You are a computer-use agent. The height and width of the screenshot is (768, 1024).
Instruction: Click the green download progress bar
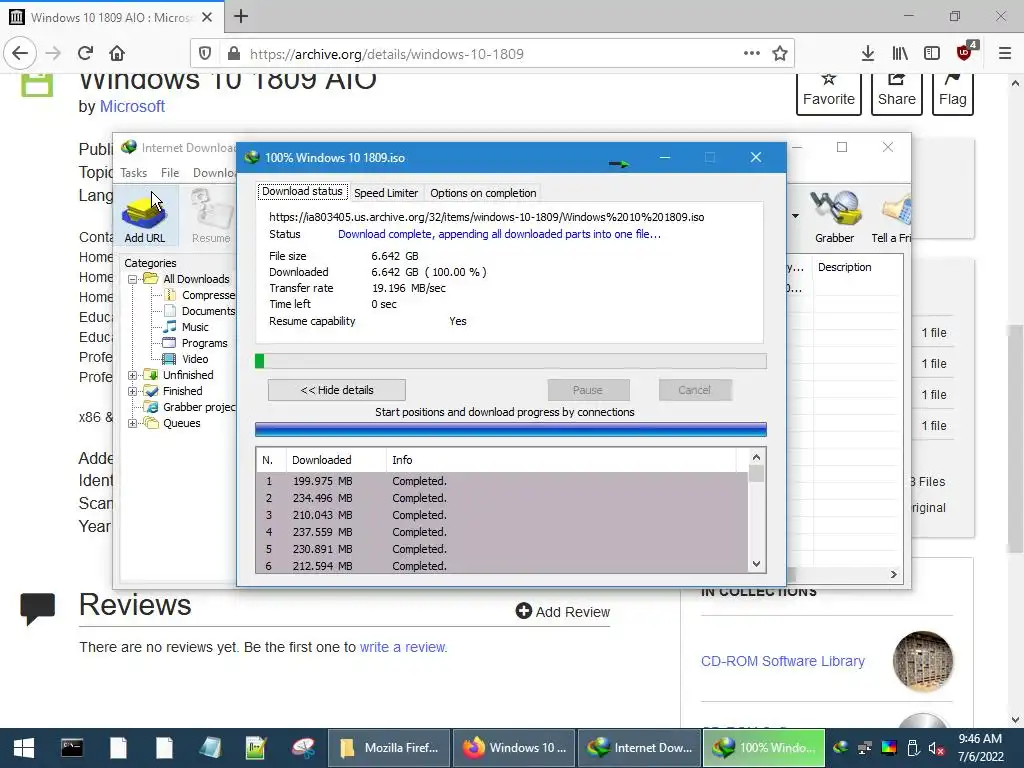(x=511, y=360)
